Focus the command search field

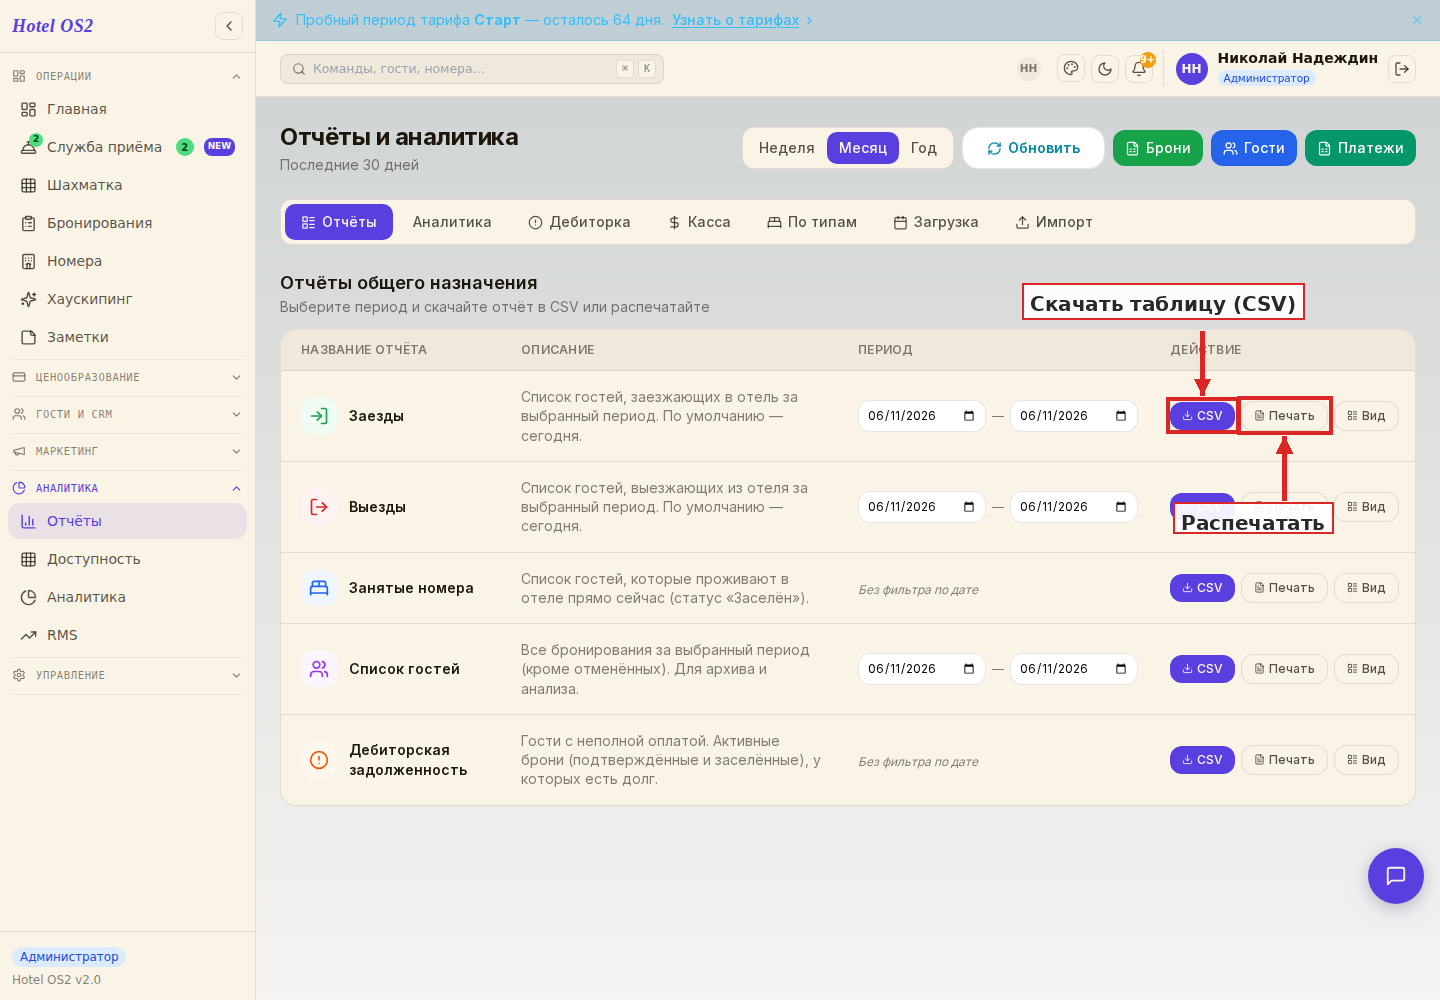tap(472, 69)
